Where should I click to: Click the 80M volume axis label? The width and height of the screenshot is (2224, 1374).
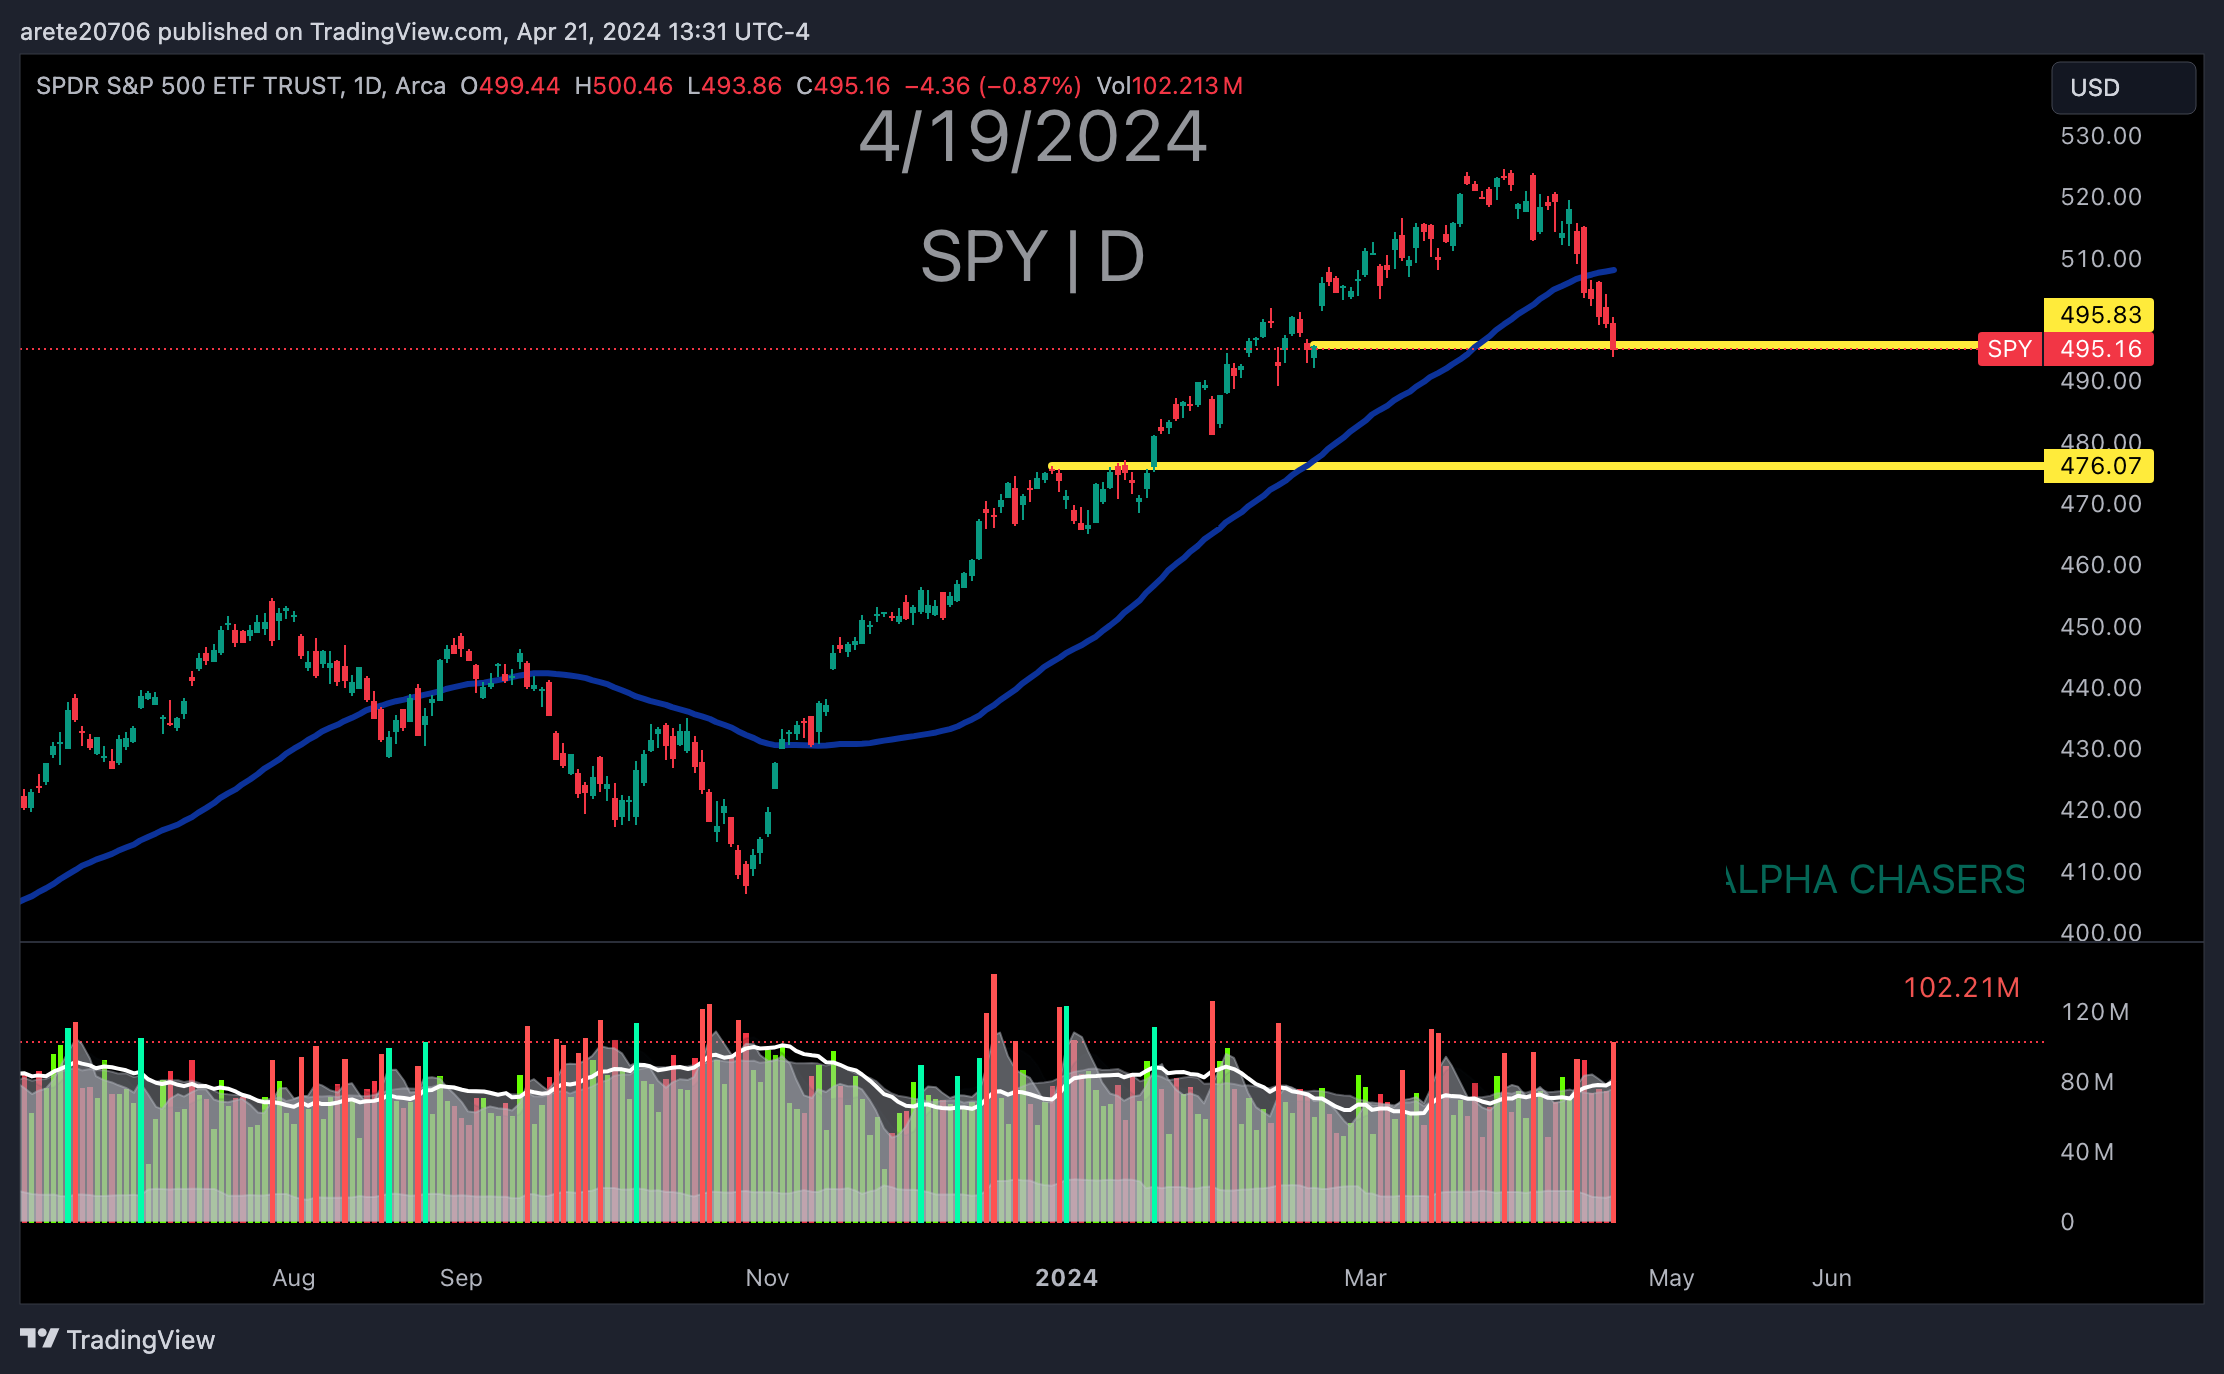[x=2087, y=1082]
